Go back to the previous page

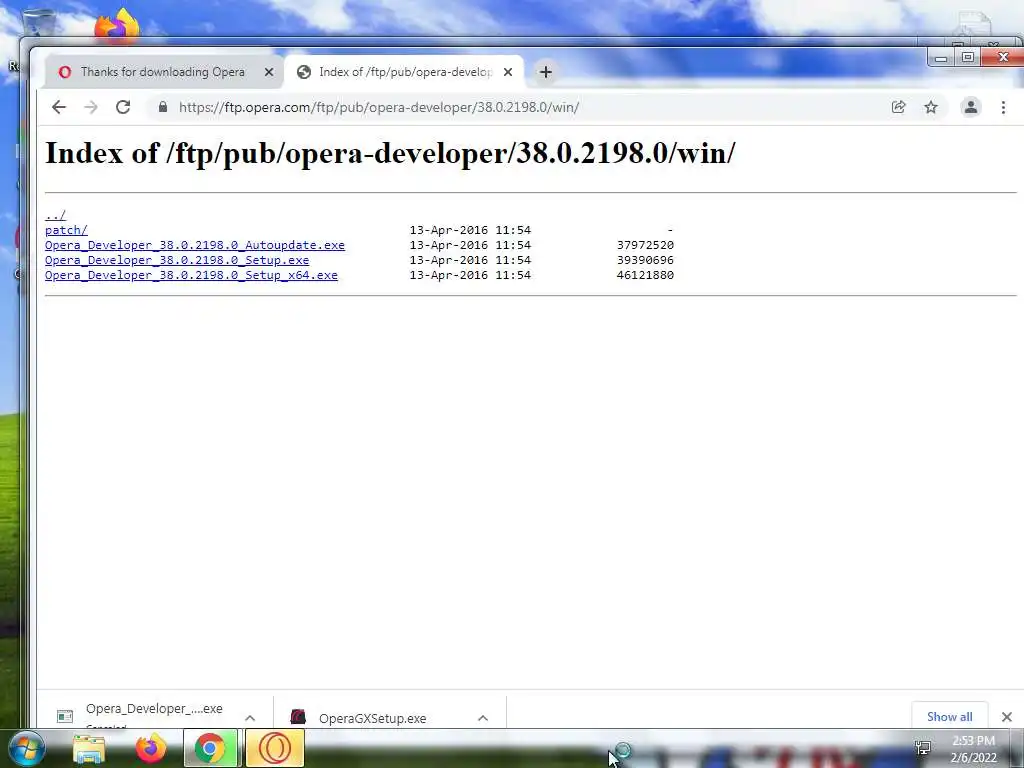pyautogui.click(x=59, y=107)
